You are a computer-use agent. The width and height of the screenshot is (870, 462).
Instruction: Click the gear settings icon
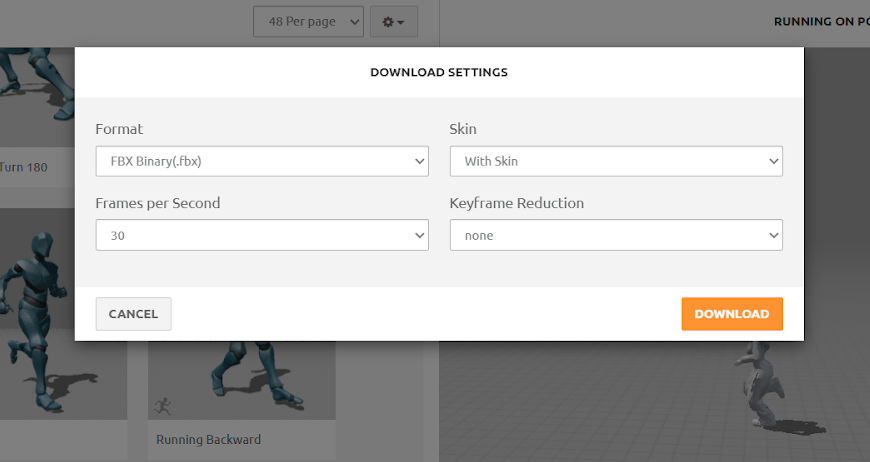pyautogui.click(x=393, y=21)
